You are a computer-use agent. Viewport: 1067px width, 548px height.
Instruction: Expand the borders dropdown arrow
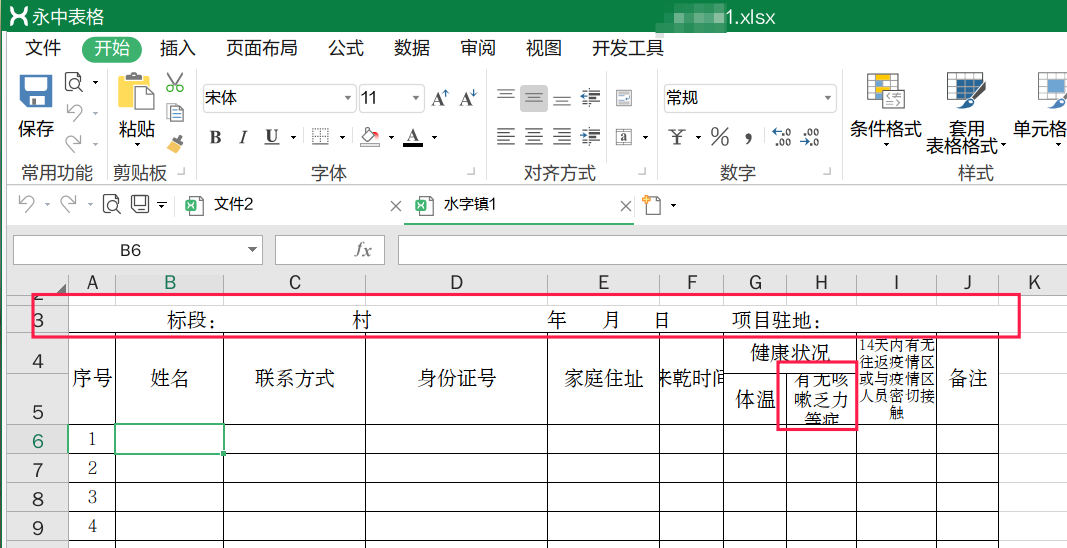(x=342, y=138)
